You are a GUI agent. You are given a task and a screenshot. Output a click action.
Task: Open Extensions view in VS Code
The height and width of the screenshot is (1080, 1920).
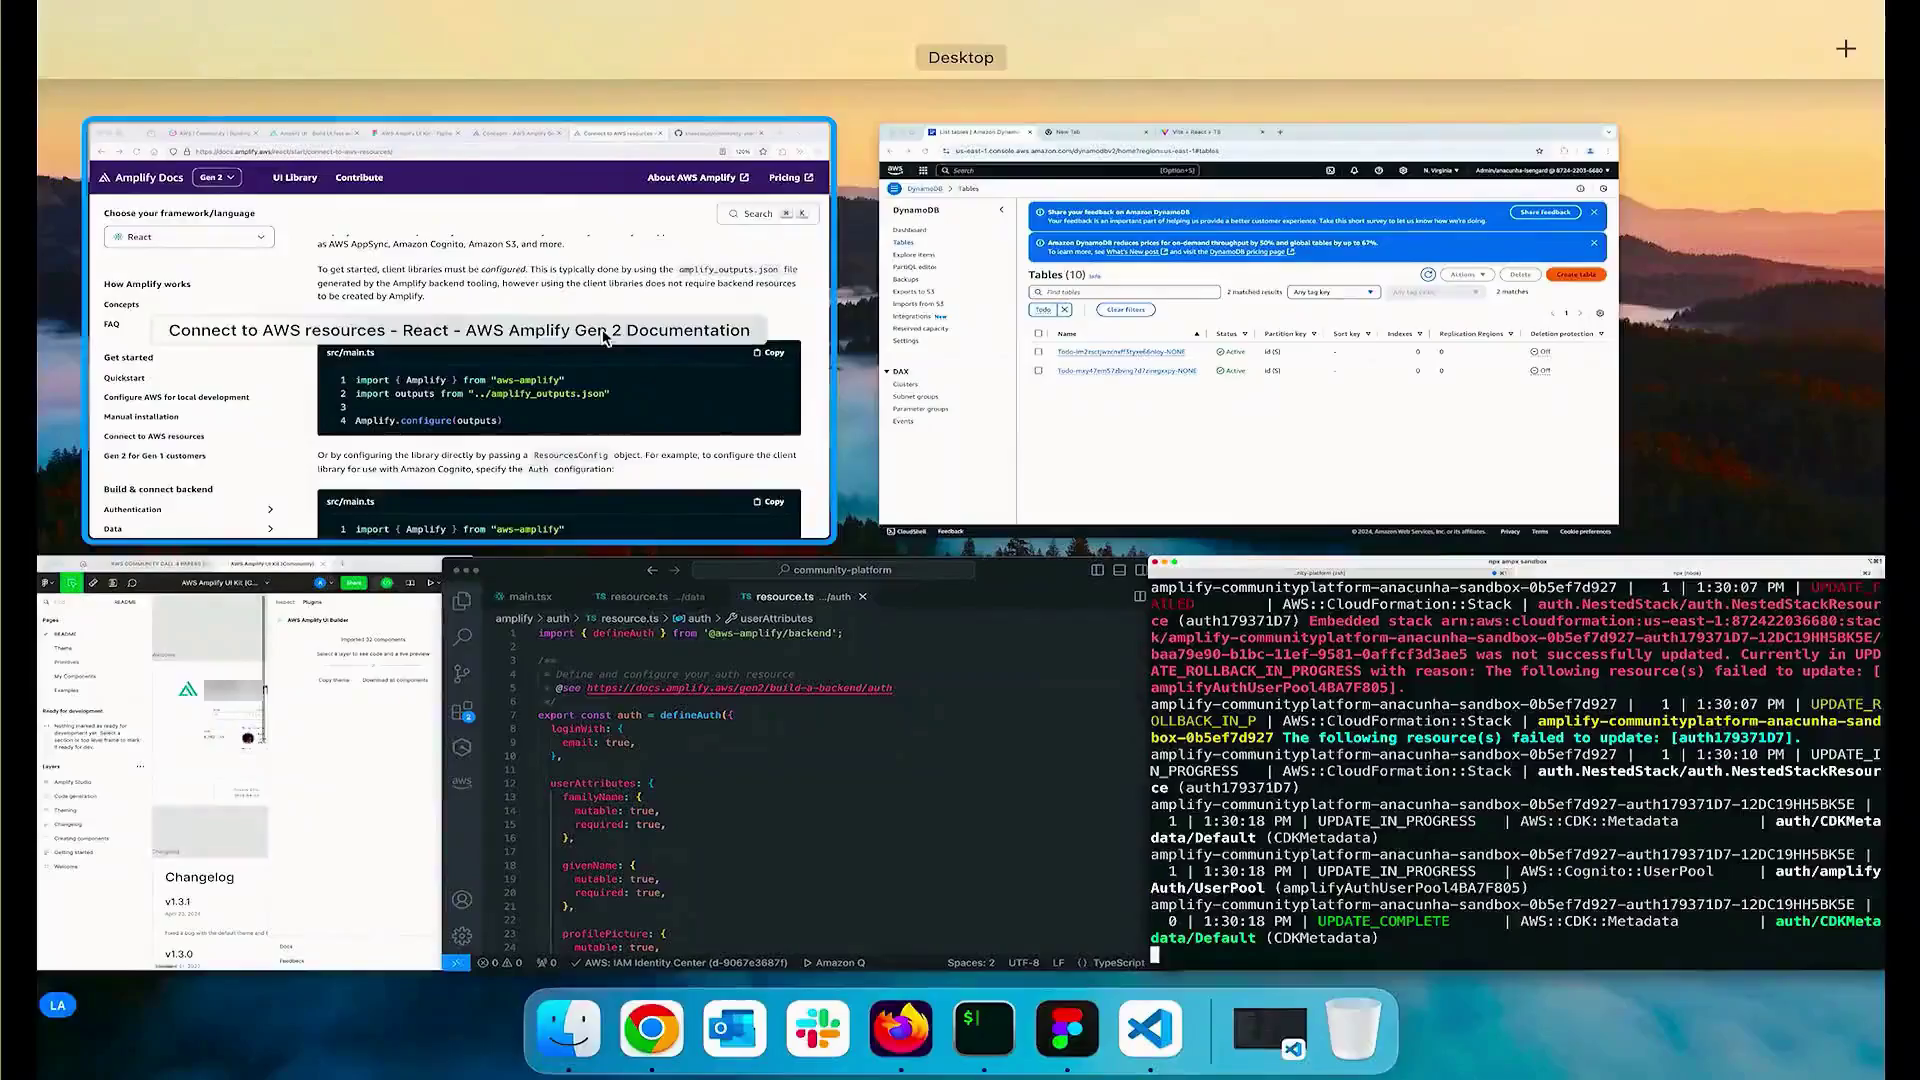tap(462, 711)
